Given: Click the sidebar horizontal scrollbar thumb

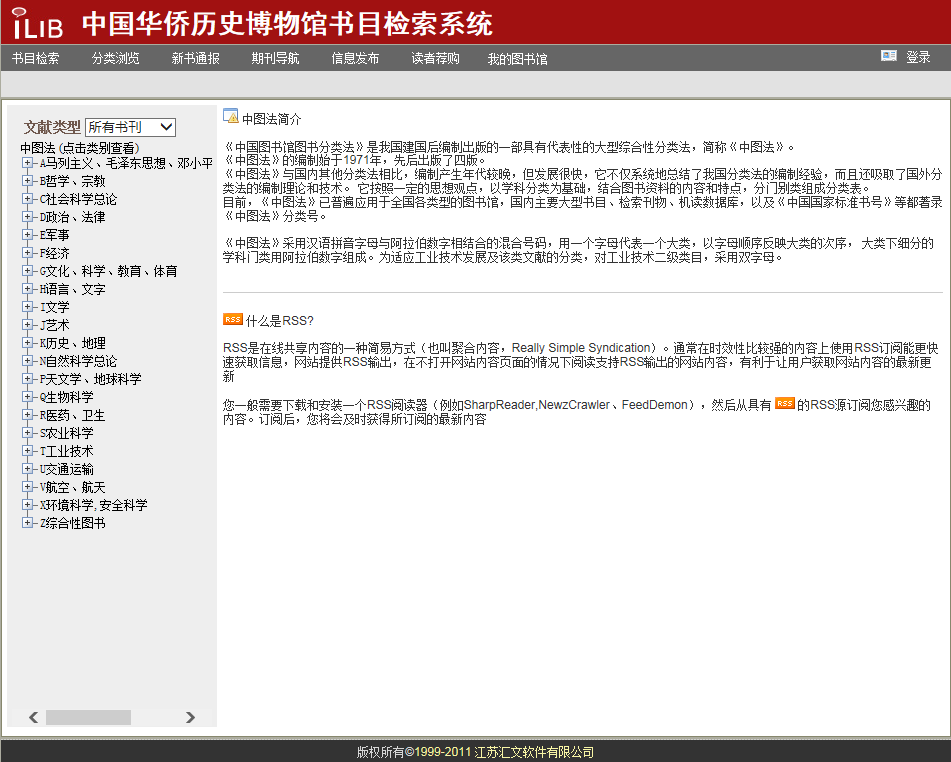Looking at the screenshot, I should (x=88, y=717).
